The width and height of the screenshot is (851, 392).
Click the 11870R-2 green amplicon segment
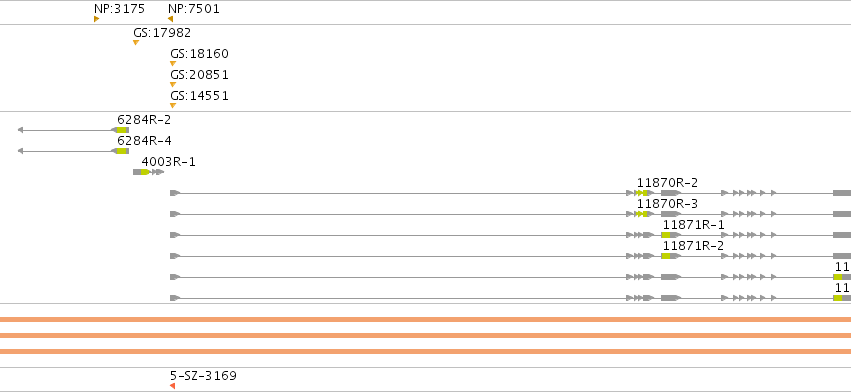coord(642,193)
